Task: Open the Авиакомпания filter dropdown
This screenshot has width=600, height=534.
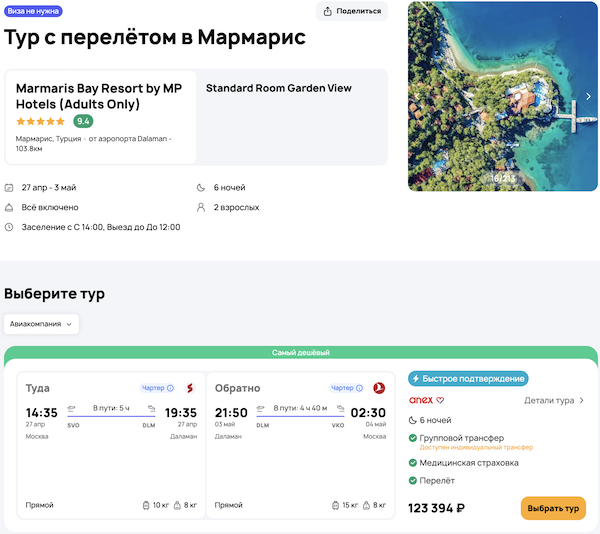Action: (x=42, y=324)
